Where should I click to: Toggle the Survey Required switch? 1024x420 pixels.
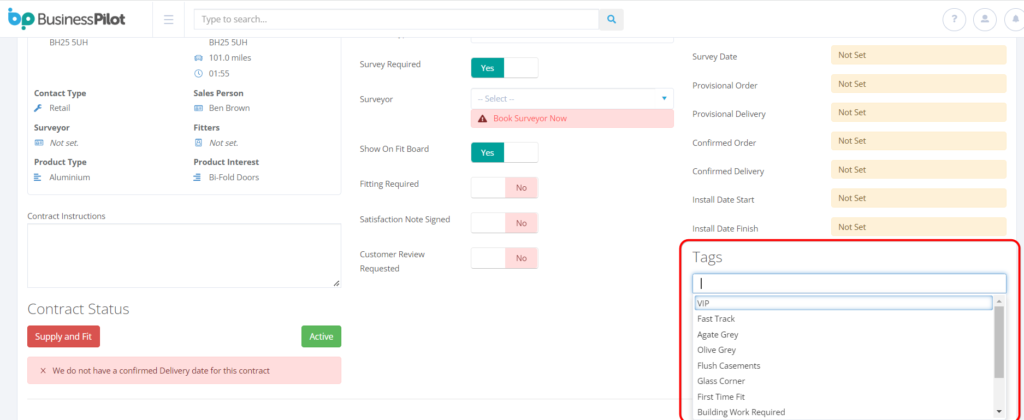[504, 67]
